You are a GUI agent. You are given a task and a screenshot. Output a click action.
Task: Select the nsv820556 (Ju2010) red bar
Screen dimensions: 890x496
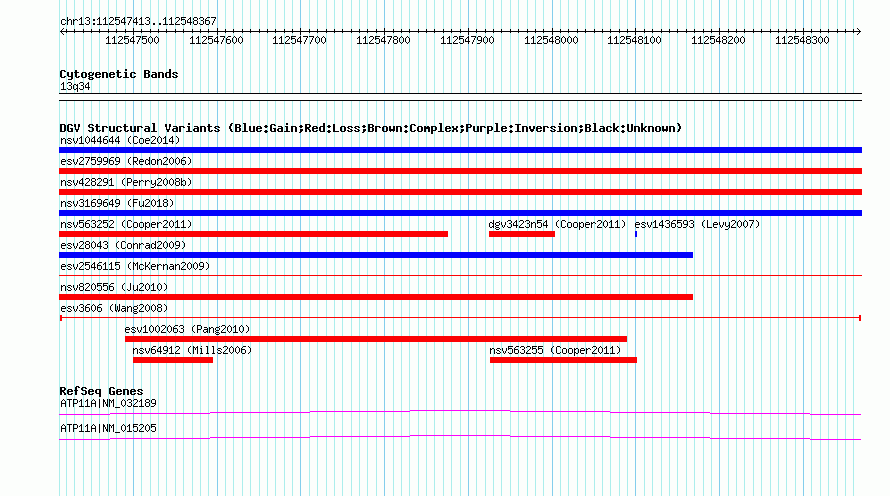(x=376, y=297)
